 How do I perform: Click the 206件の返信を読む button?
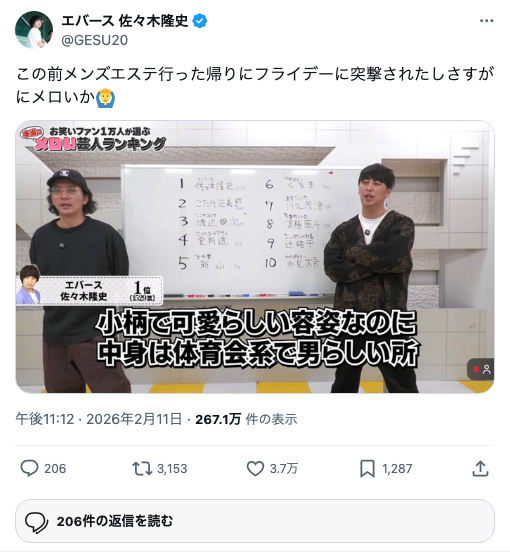(x=255, y=521)
